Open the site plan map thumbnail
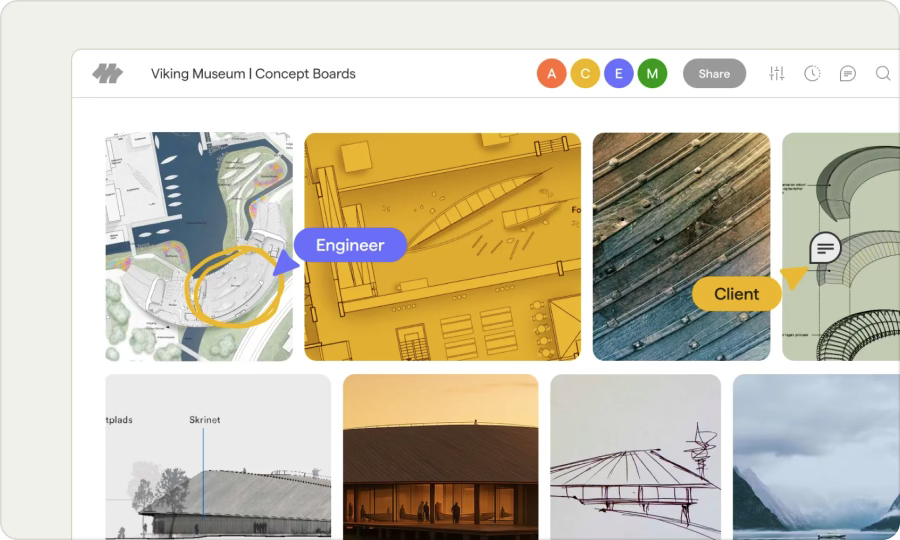This screenshot has width=900, height=540. click(x=199, y=247)
